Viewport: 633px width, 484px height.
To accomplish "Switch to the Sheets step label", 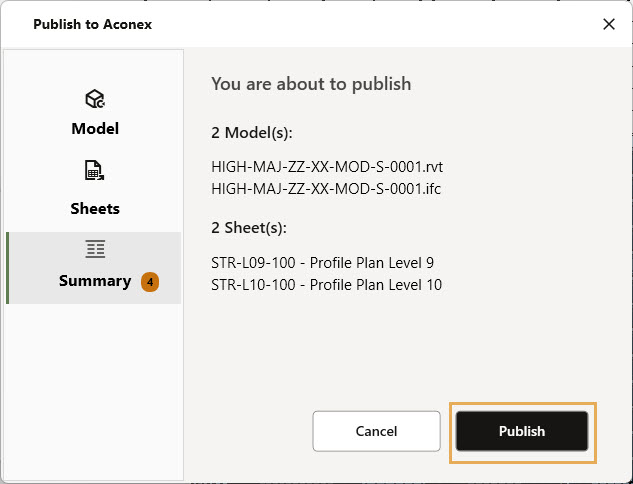I will click(x=95, y=209).
